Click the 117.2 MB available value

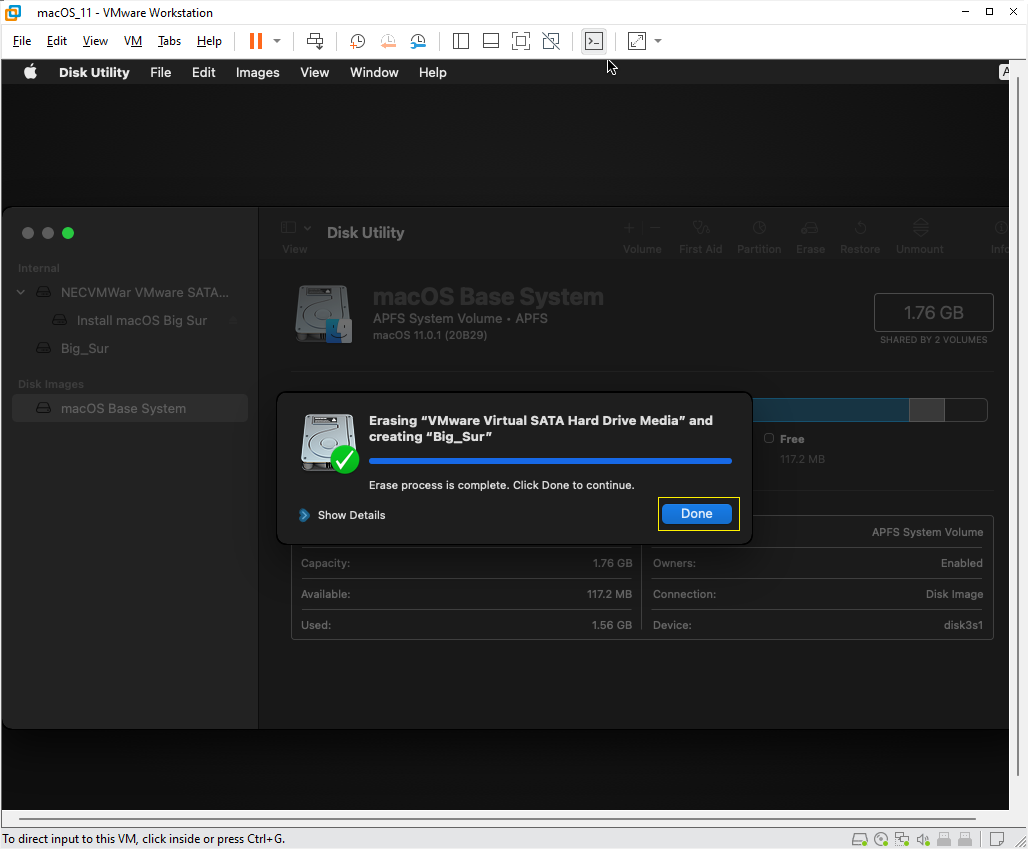(x=609, y=595)
